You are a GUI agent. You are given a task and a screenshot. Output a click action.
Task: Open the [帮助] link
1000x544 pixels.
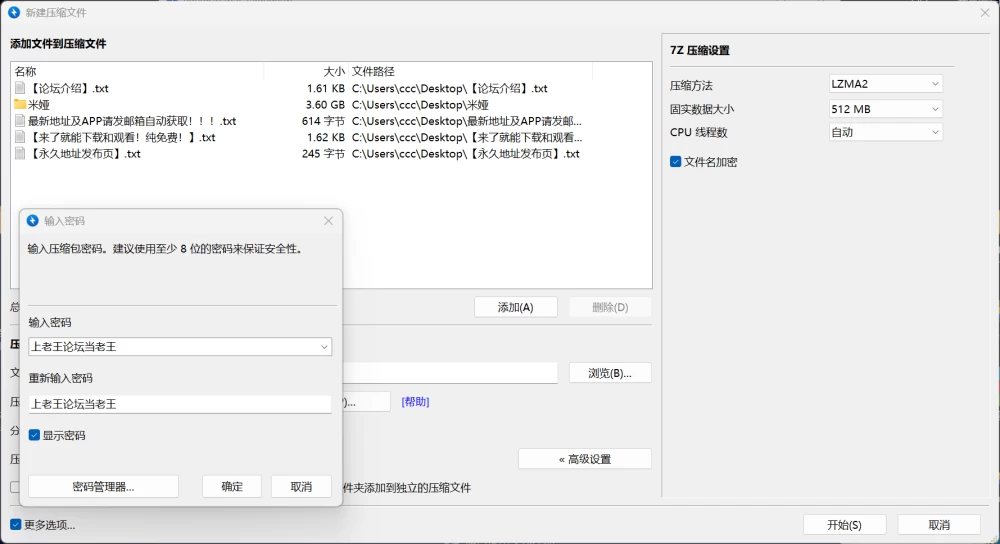click(x=415, y=402)
